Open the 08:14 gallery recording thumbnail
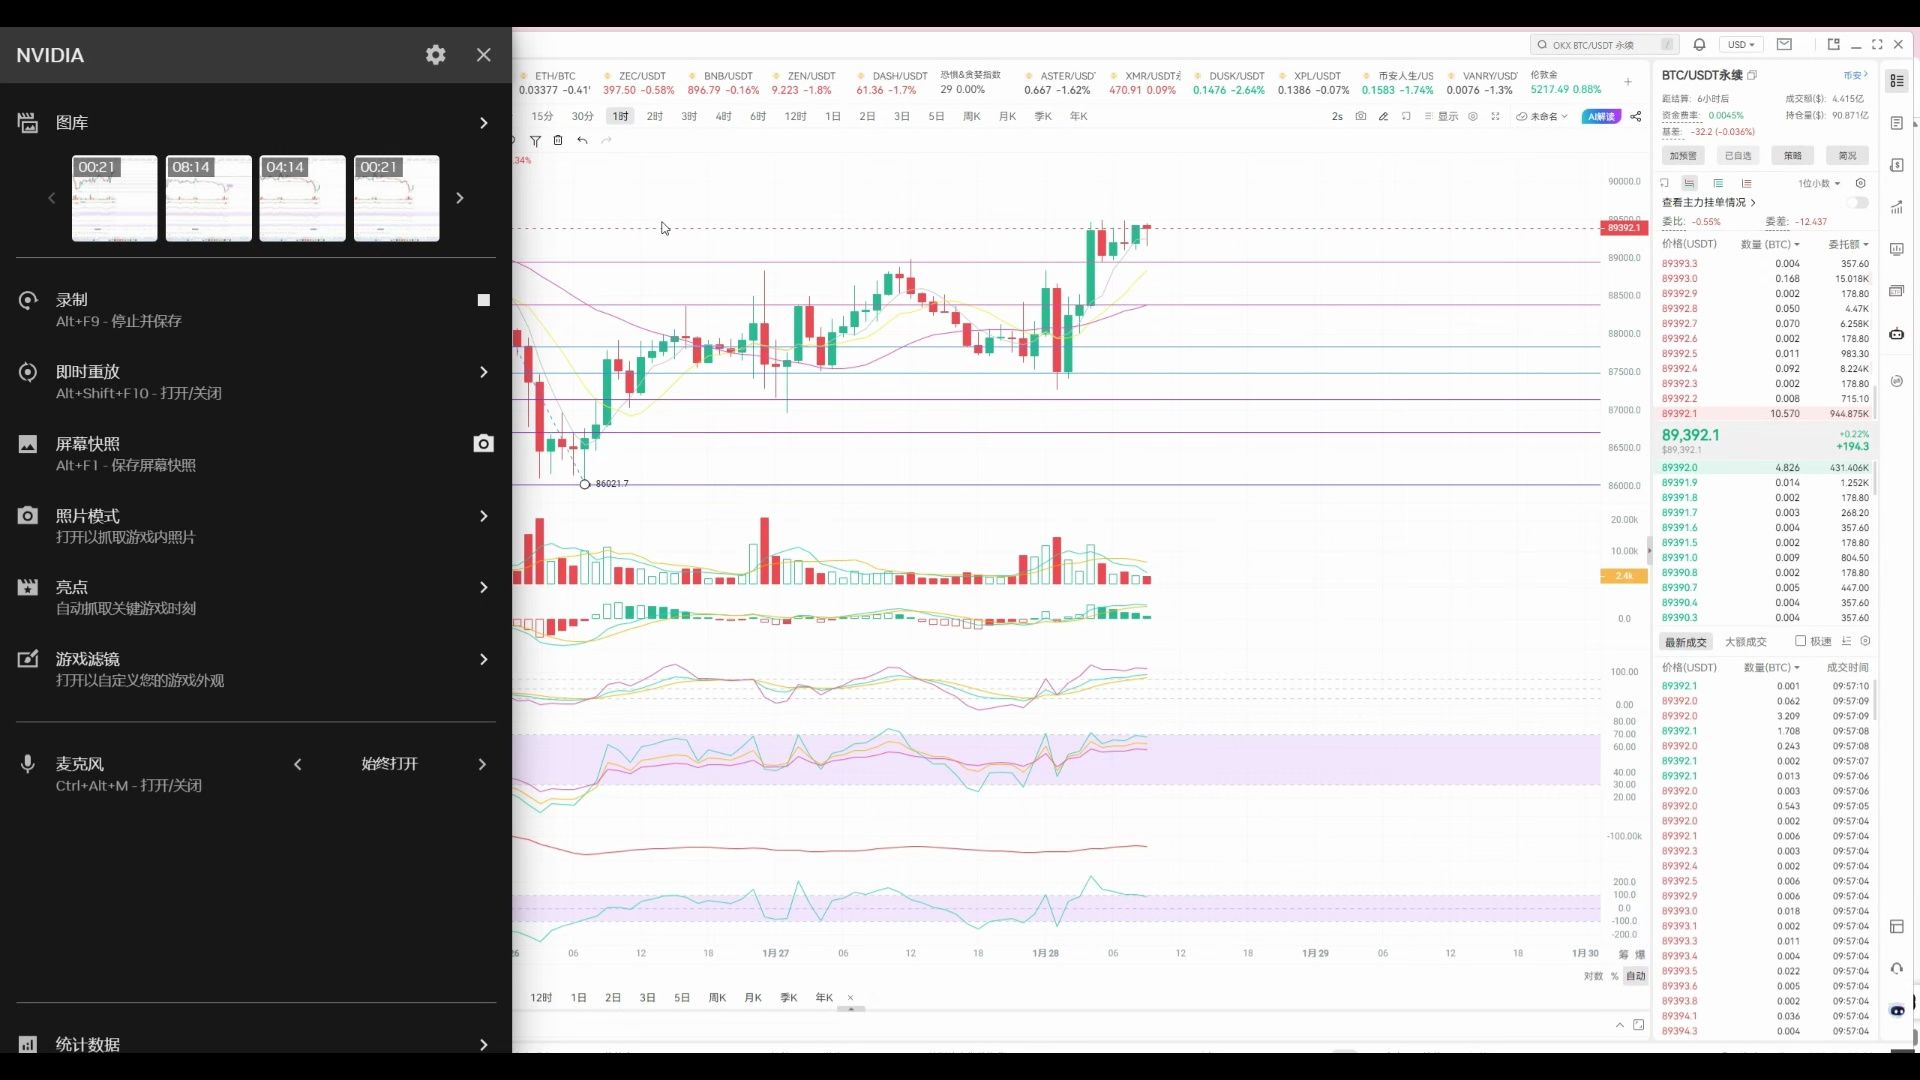1920x1080 pixels. point(208,198)
